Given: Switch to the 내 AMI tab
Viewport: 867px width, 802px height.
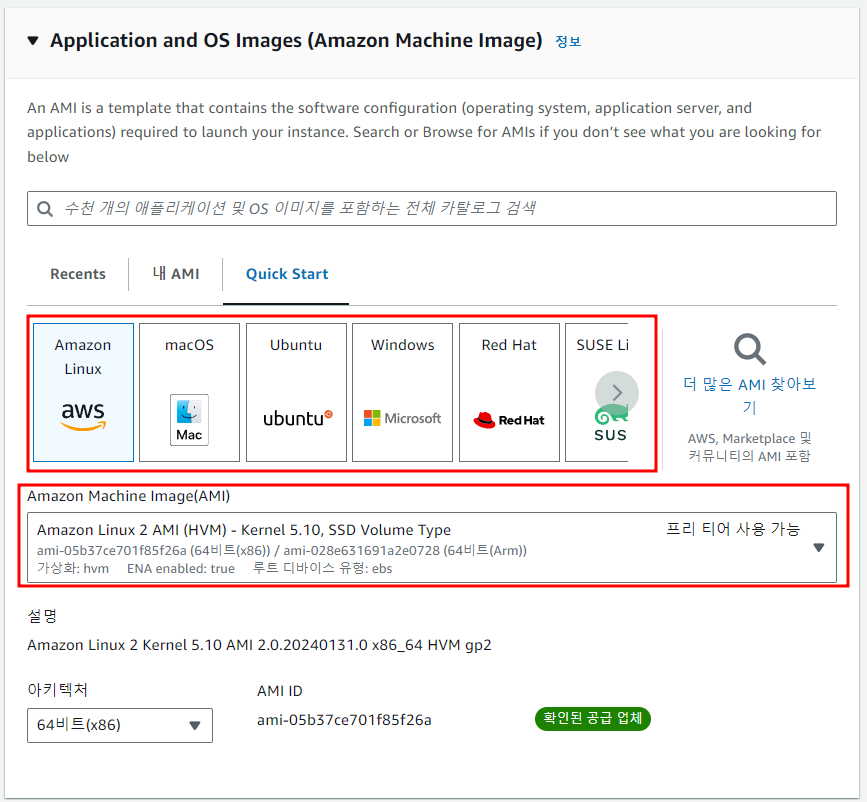Looking at the screenshot, I should (x=176, y=274).
